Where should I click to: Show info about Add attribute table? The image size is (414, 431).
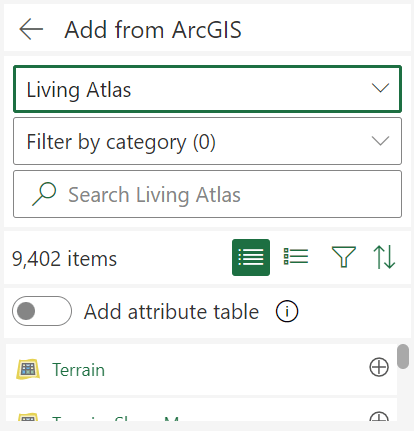coord(287,311)
